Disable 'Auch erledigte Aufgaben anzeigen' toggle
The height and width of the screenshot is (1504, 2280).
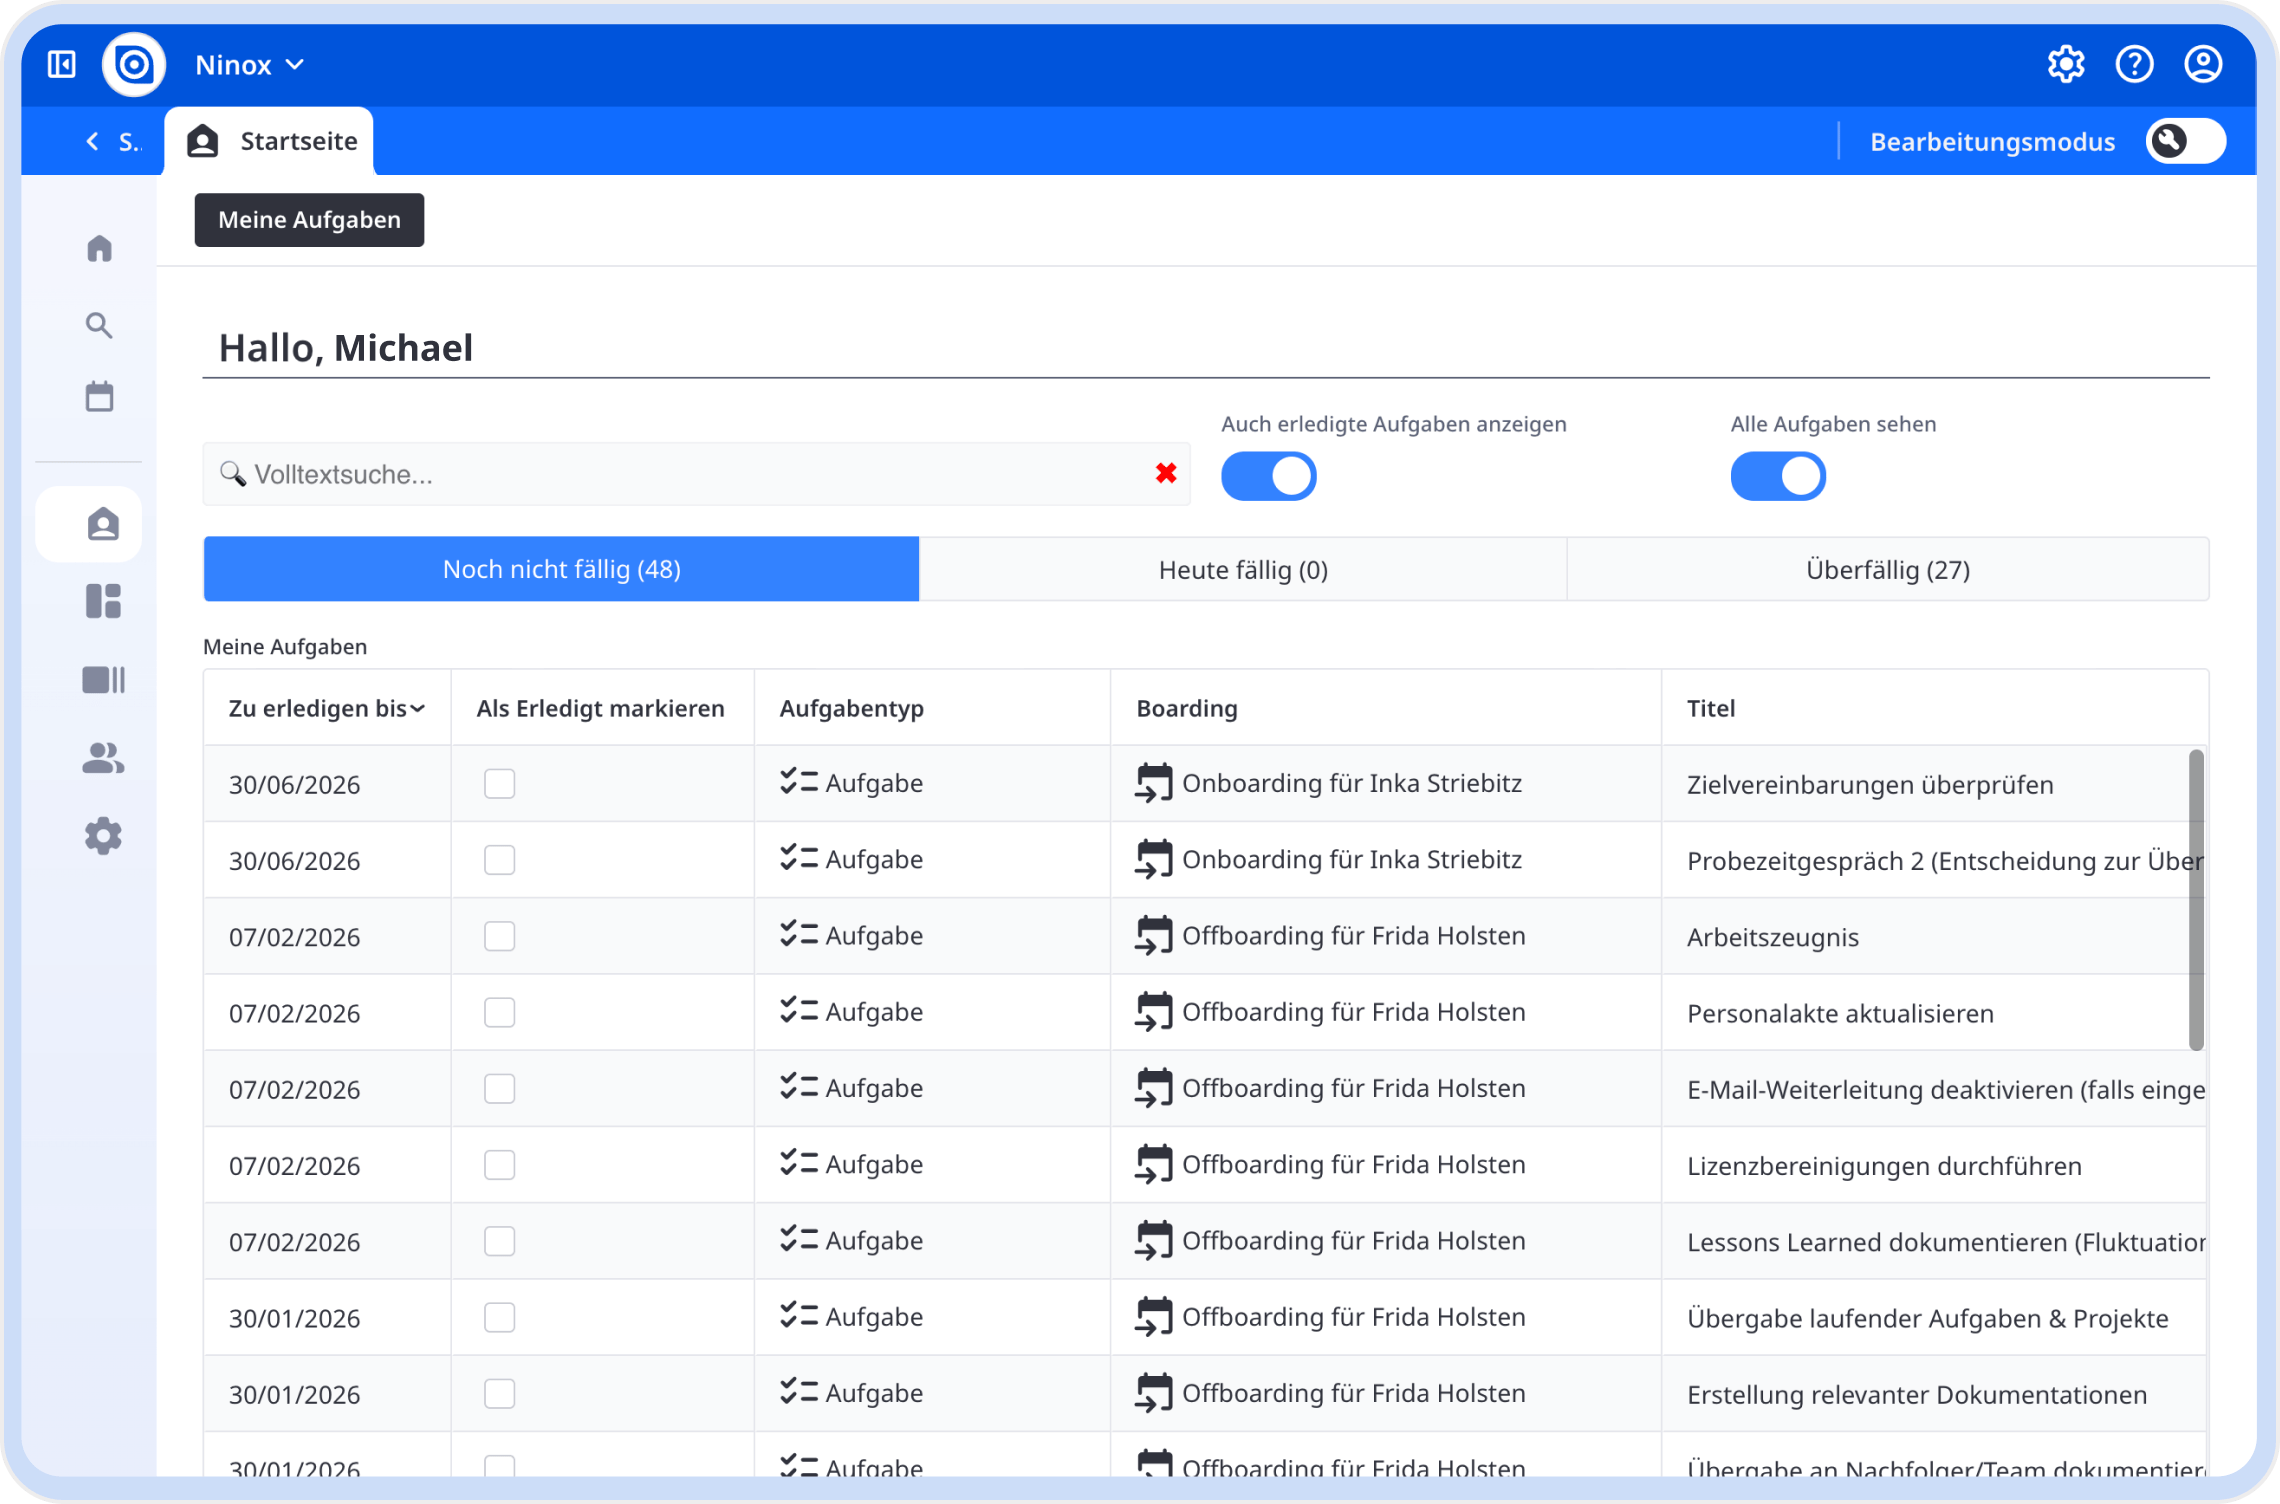1268,476
